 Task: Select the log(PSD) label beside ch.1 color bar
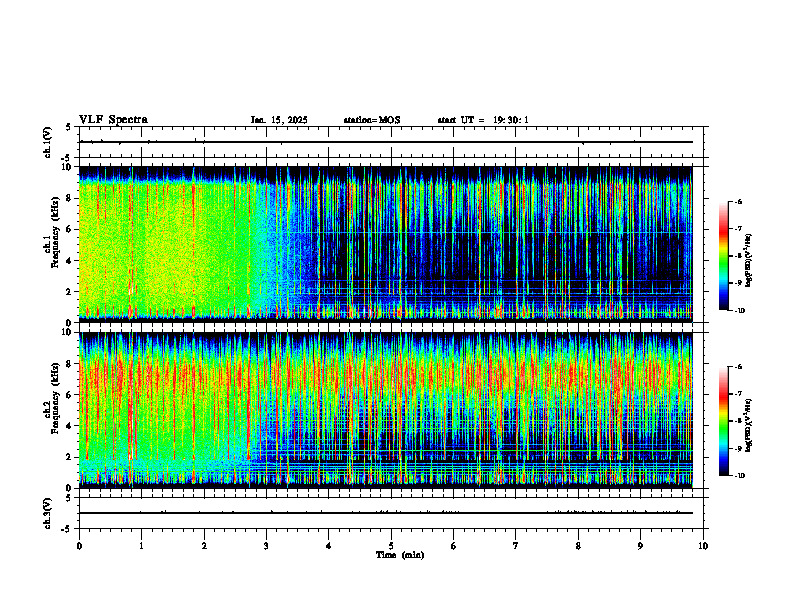point(749,261)
